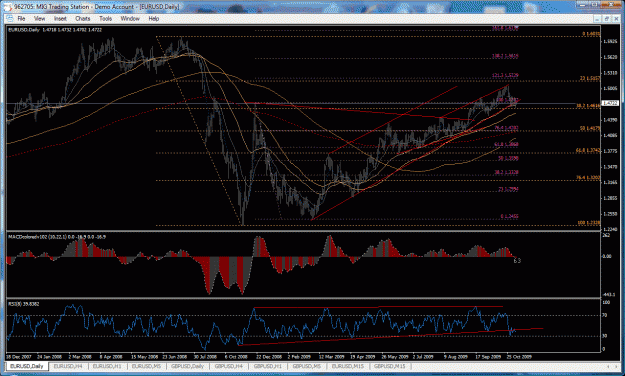This screenshot has height=376, width=625.
Task: Click the MACD 0.00 axis label
Action: tap(607, 256)
